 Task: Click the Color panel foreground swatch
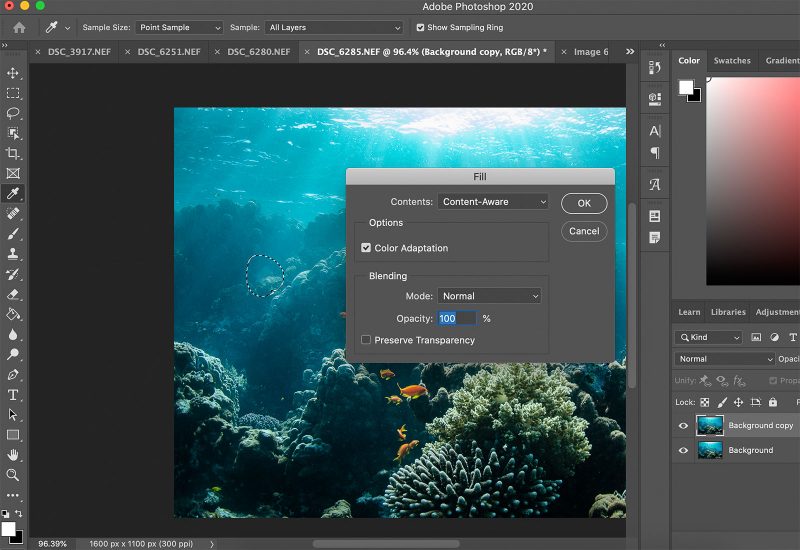686,87
